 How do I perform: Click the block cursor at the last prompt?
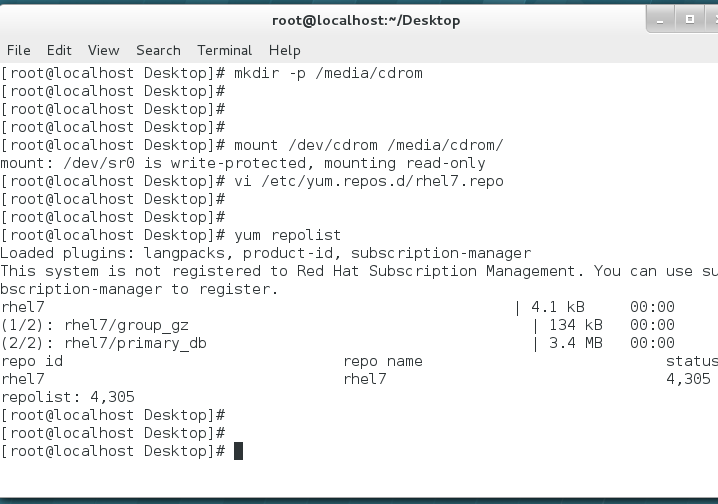point(238,451)
